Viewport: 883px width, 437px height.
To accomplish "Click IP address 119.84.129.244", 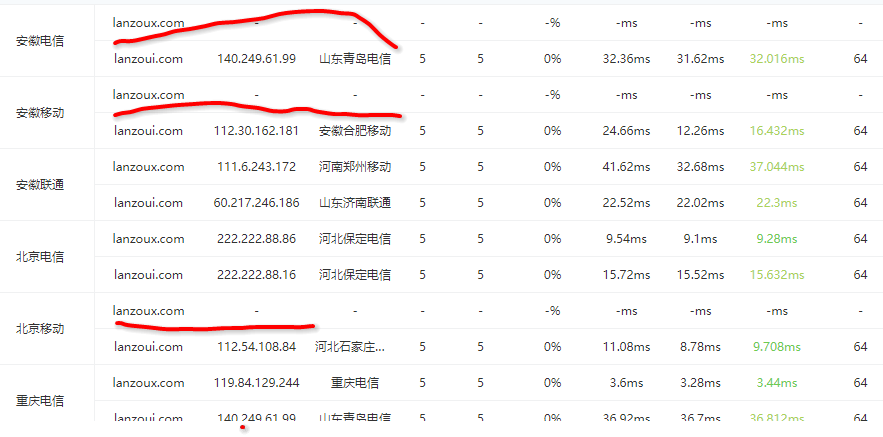I will [257, 383].
